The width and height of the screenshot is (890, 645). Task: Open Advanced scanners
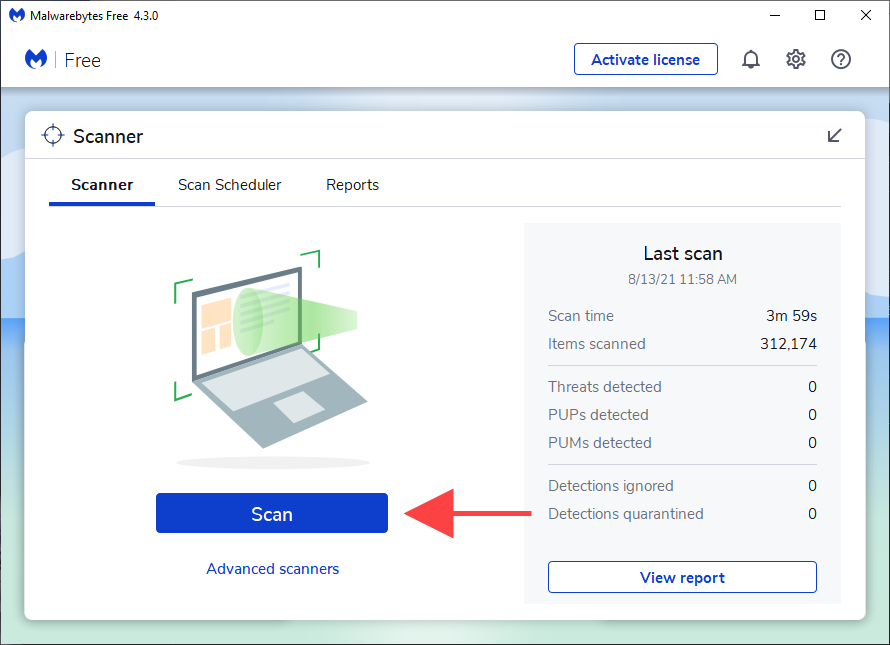click(272, 568)
